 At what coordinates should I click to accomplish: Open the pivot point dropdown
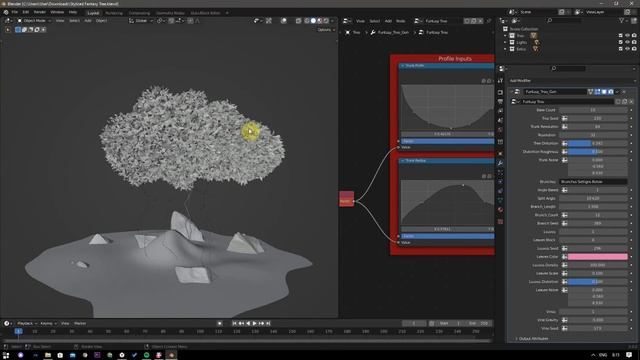click(x=161, y=20)
